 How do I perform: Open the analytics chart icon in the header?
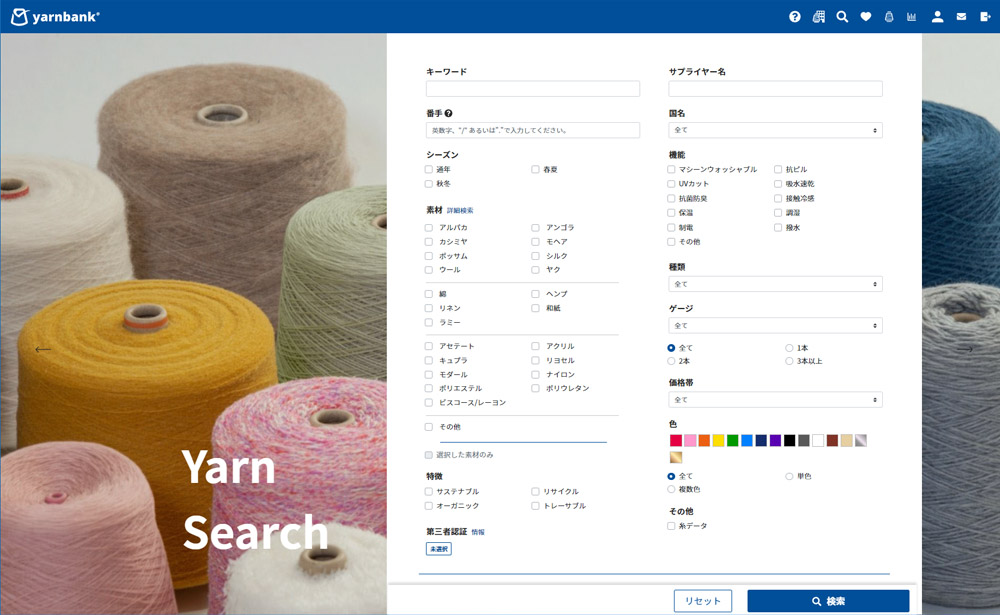(912, 17)
